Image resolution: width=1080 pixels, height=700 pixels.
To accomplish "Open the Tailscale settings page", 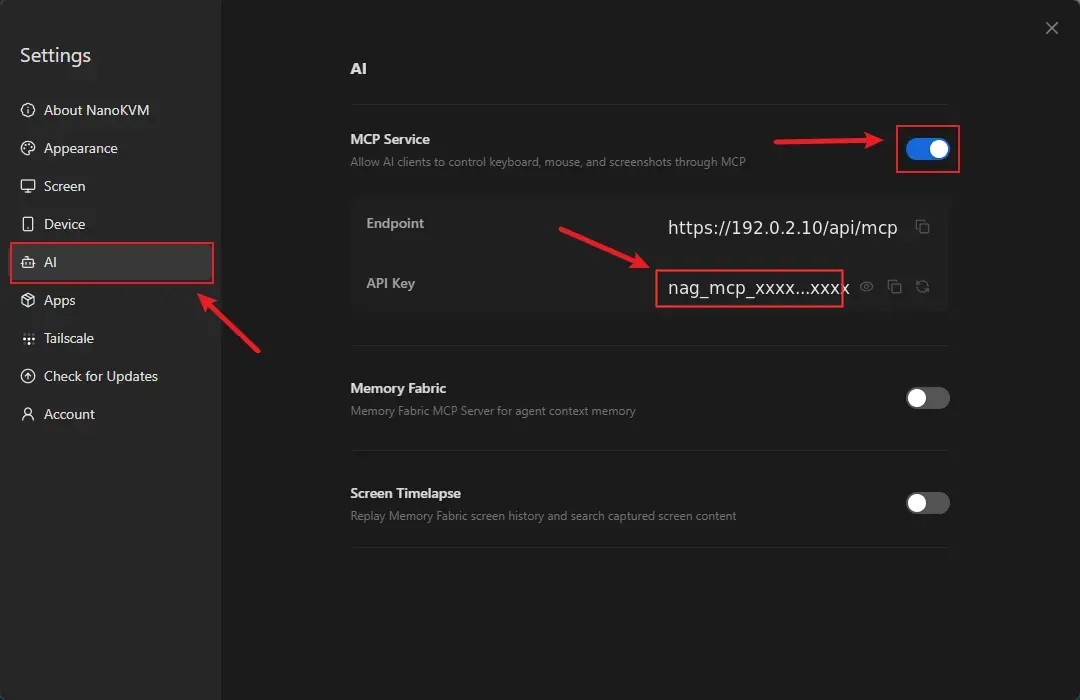I will tap(112, 338).
